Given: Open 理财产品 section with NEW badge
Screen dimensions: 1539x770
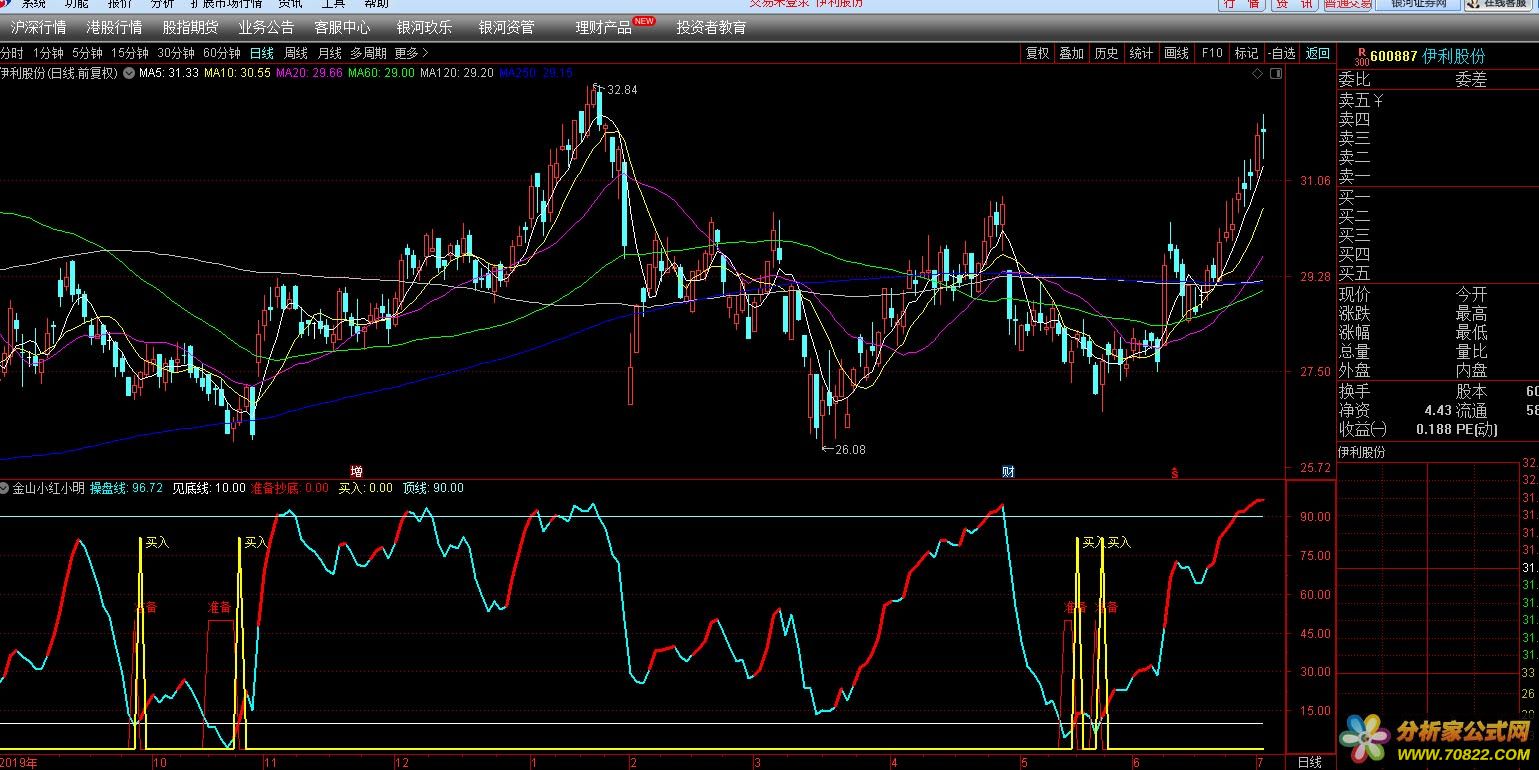Looking at the screenshot, I should [604, 28].
